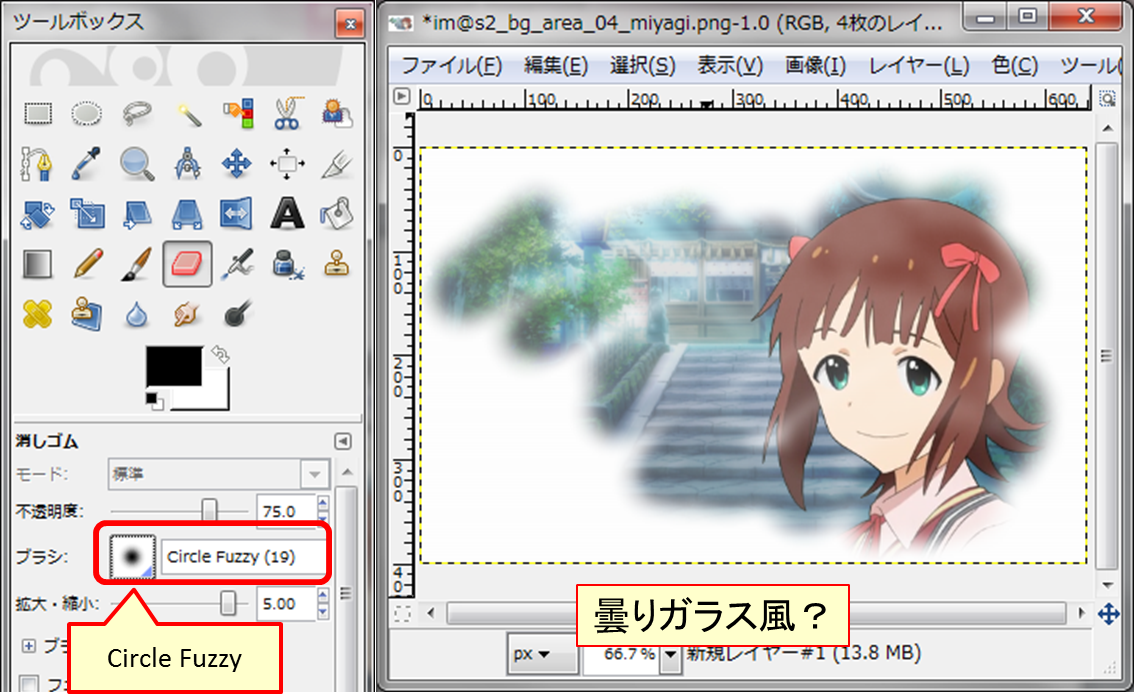Select the Select by Color tool
This screenshot has height=694, width=1134.
point(237,113)
